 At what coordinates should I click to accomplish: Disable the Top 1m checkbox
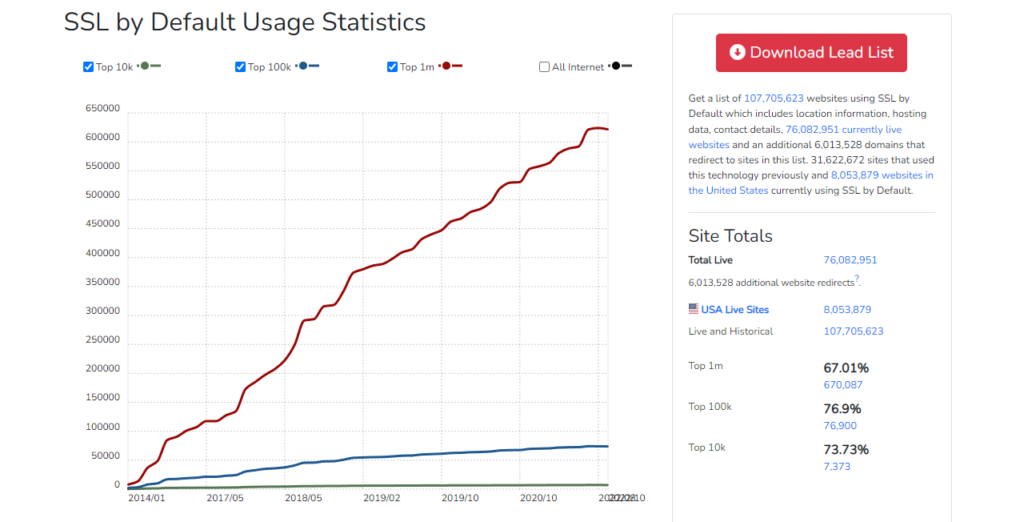[x=392, y=67]
